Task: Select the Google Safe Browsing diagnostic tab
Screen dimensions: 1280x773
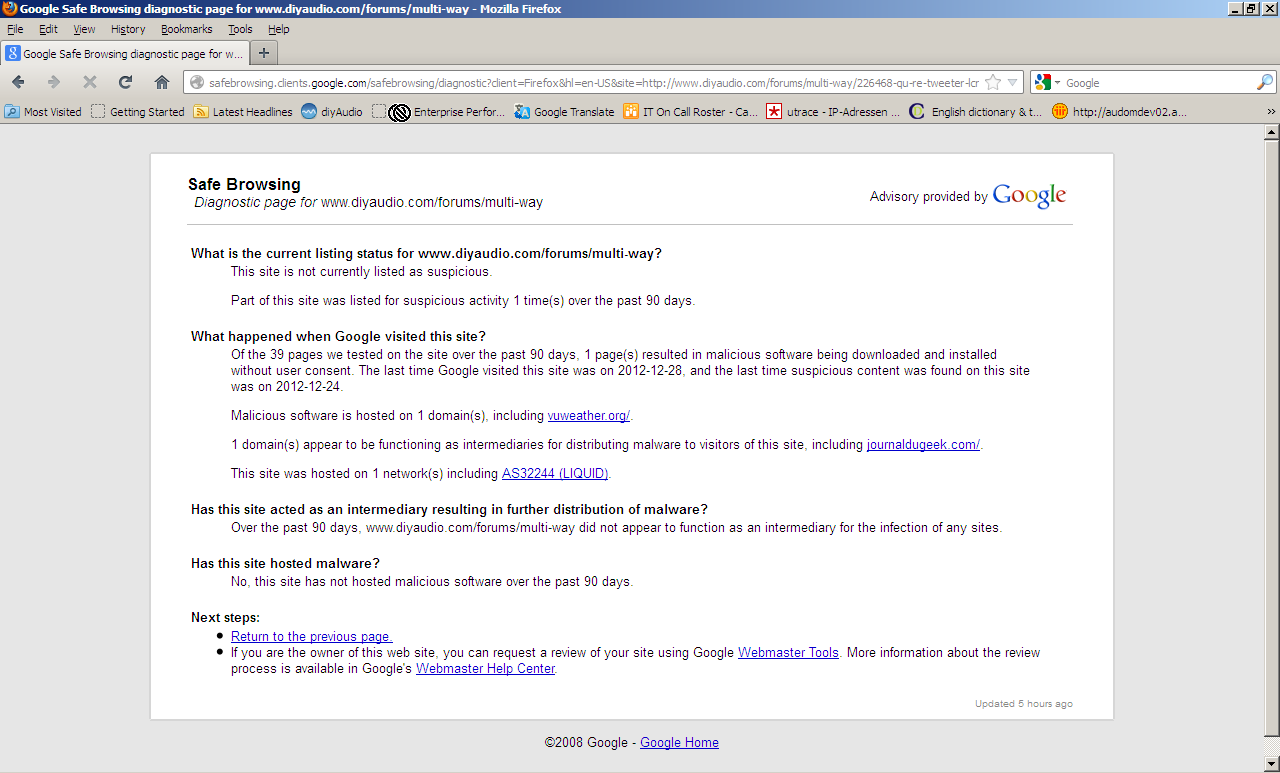Action: click(125, 54)
